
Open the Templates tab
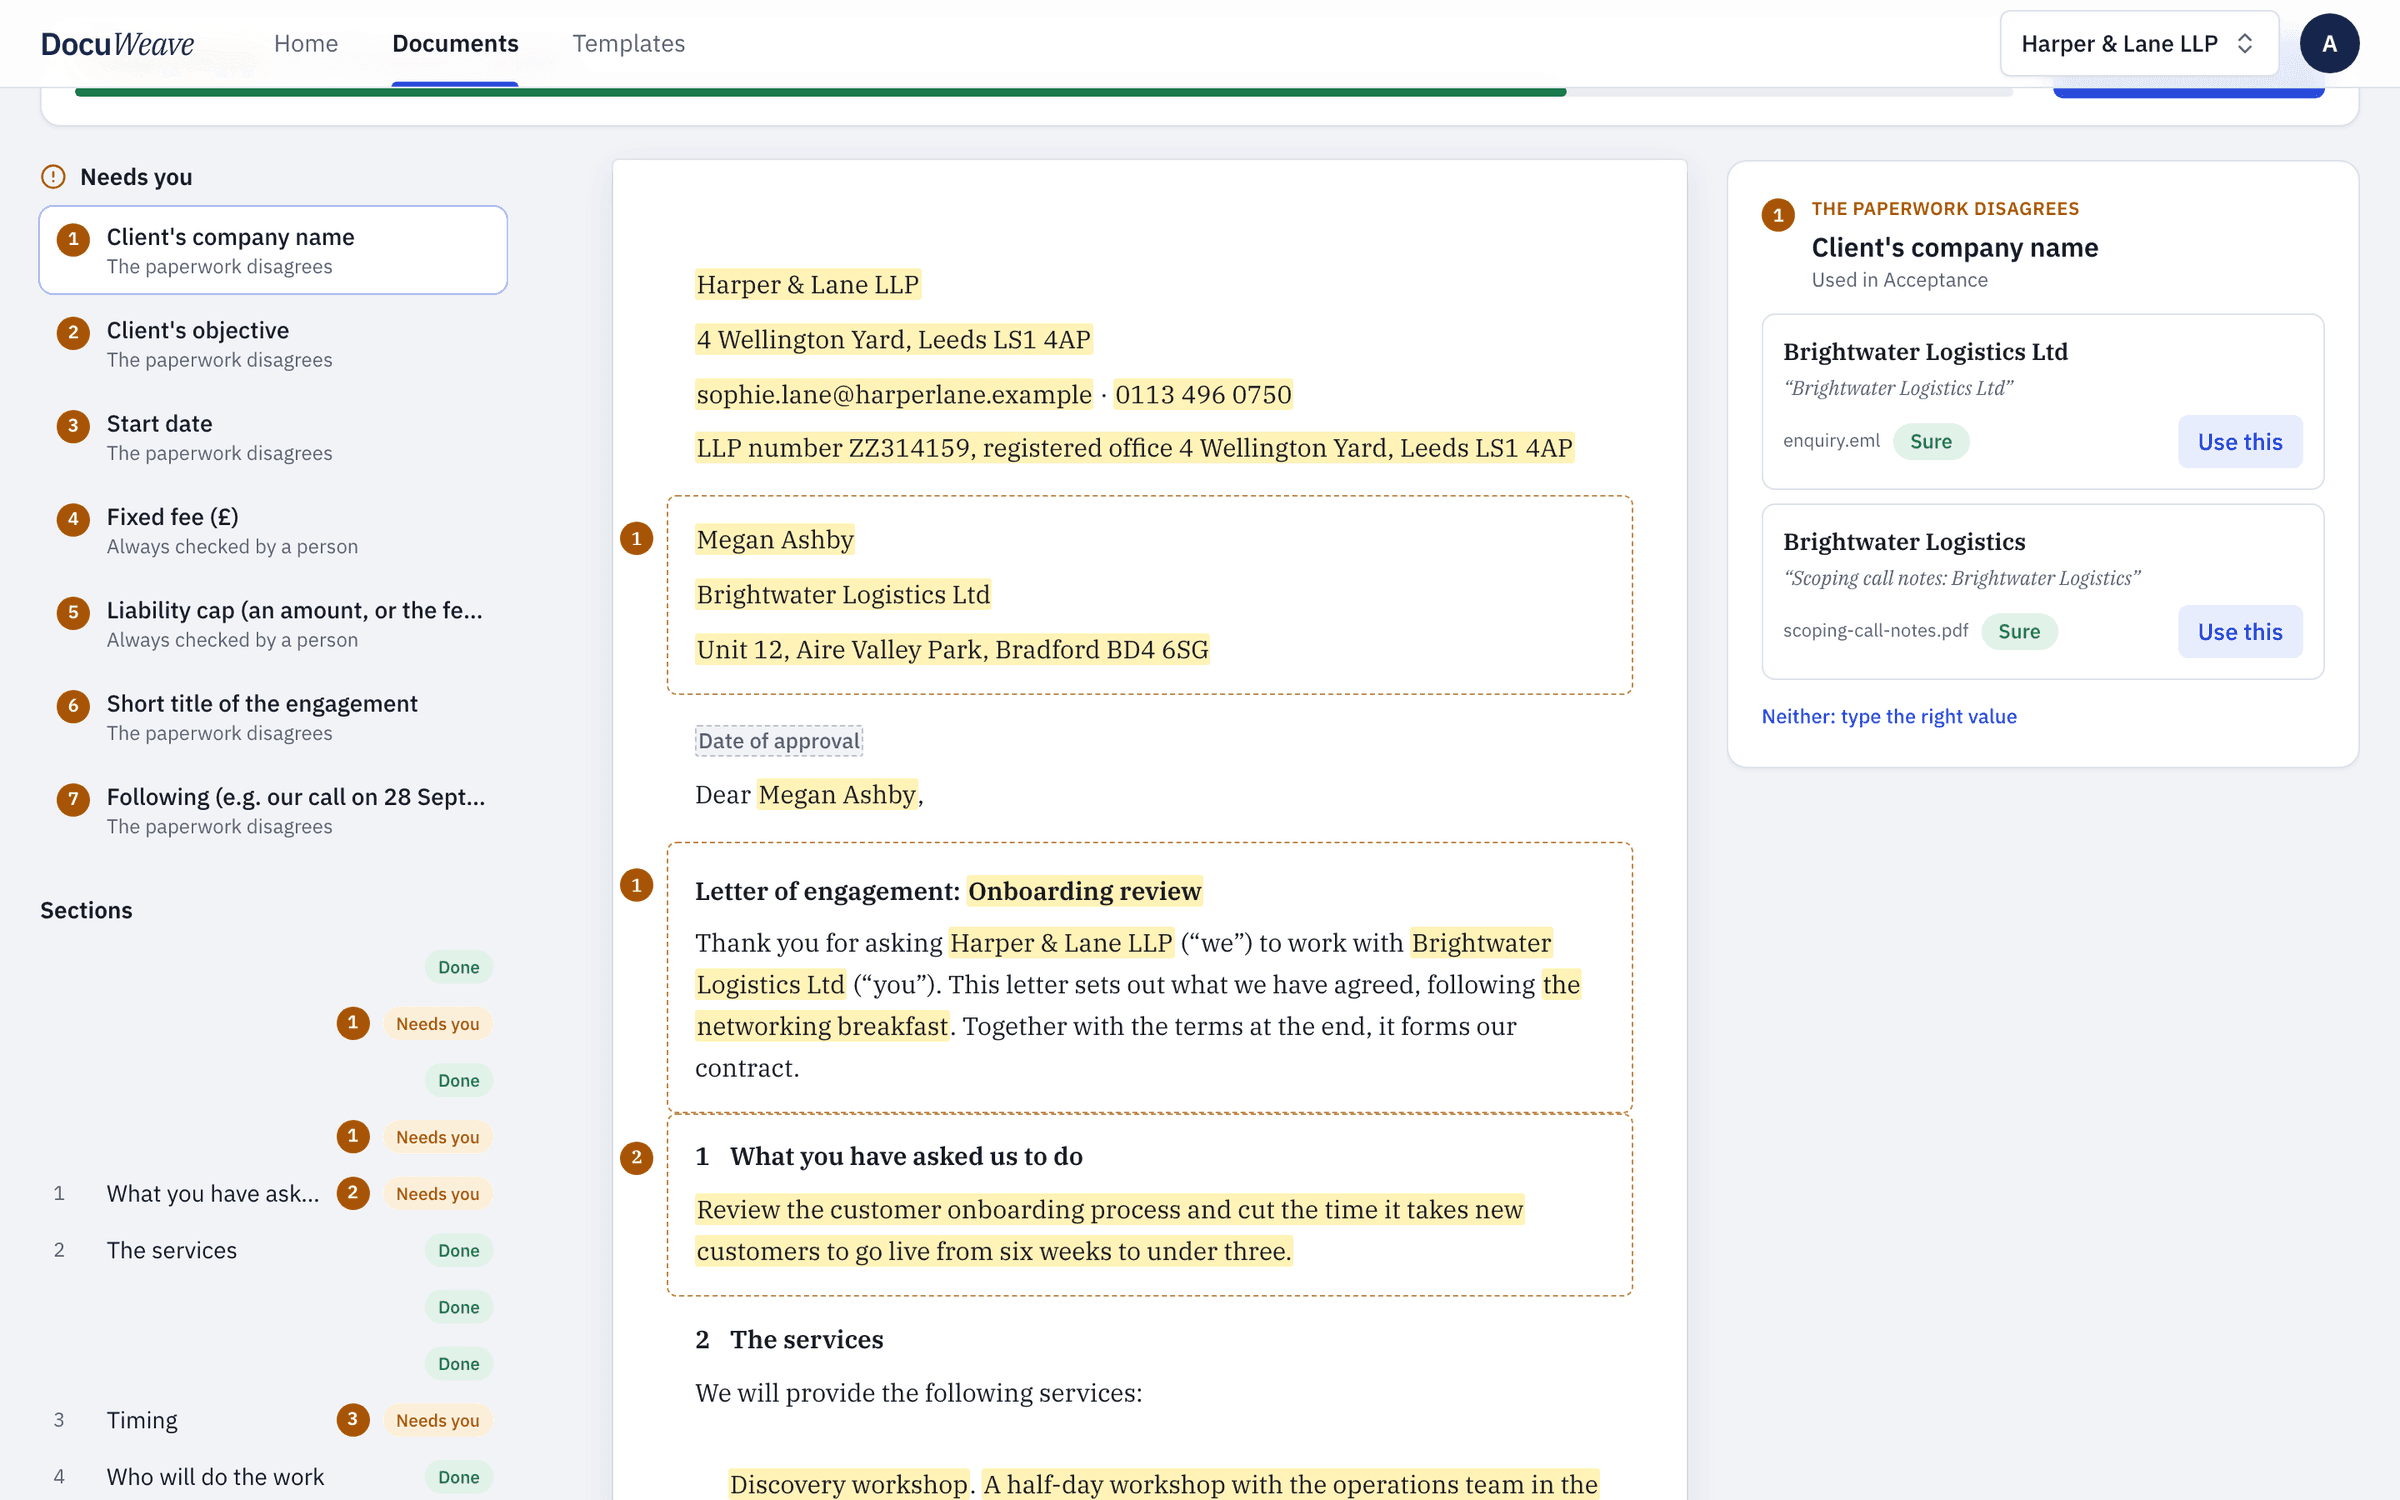(x=628, y=43)
